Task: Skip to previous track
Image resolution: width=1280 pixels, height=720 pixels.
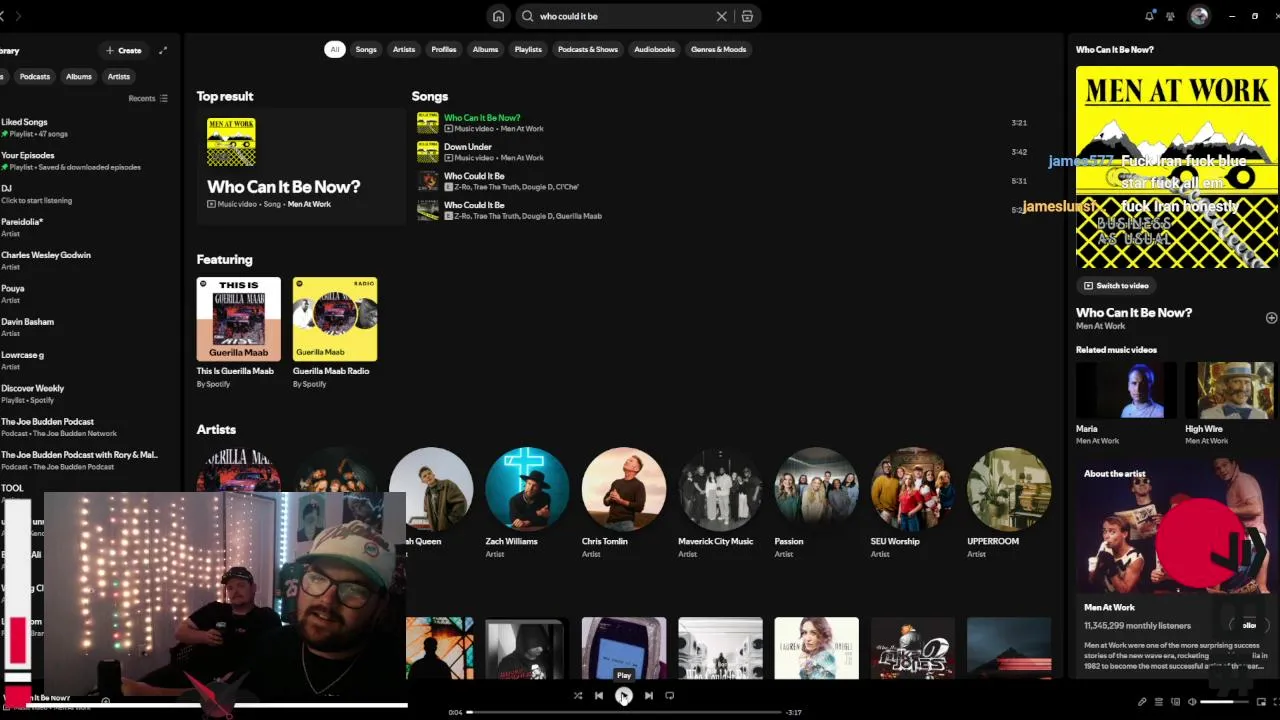Action: [599, 695]
